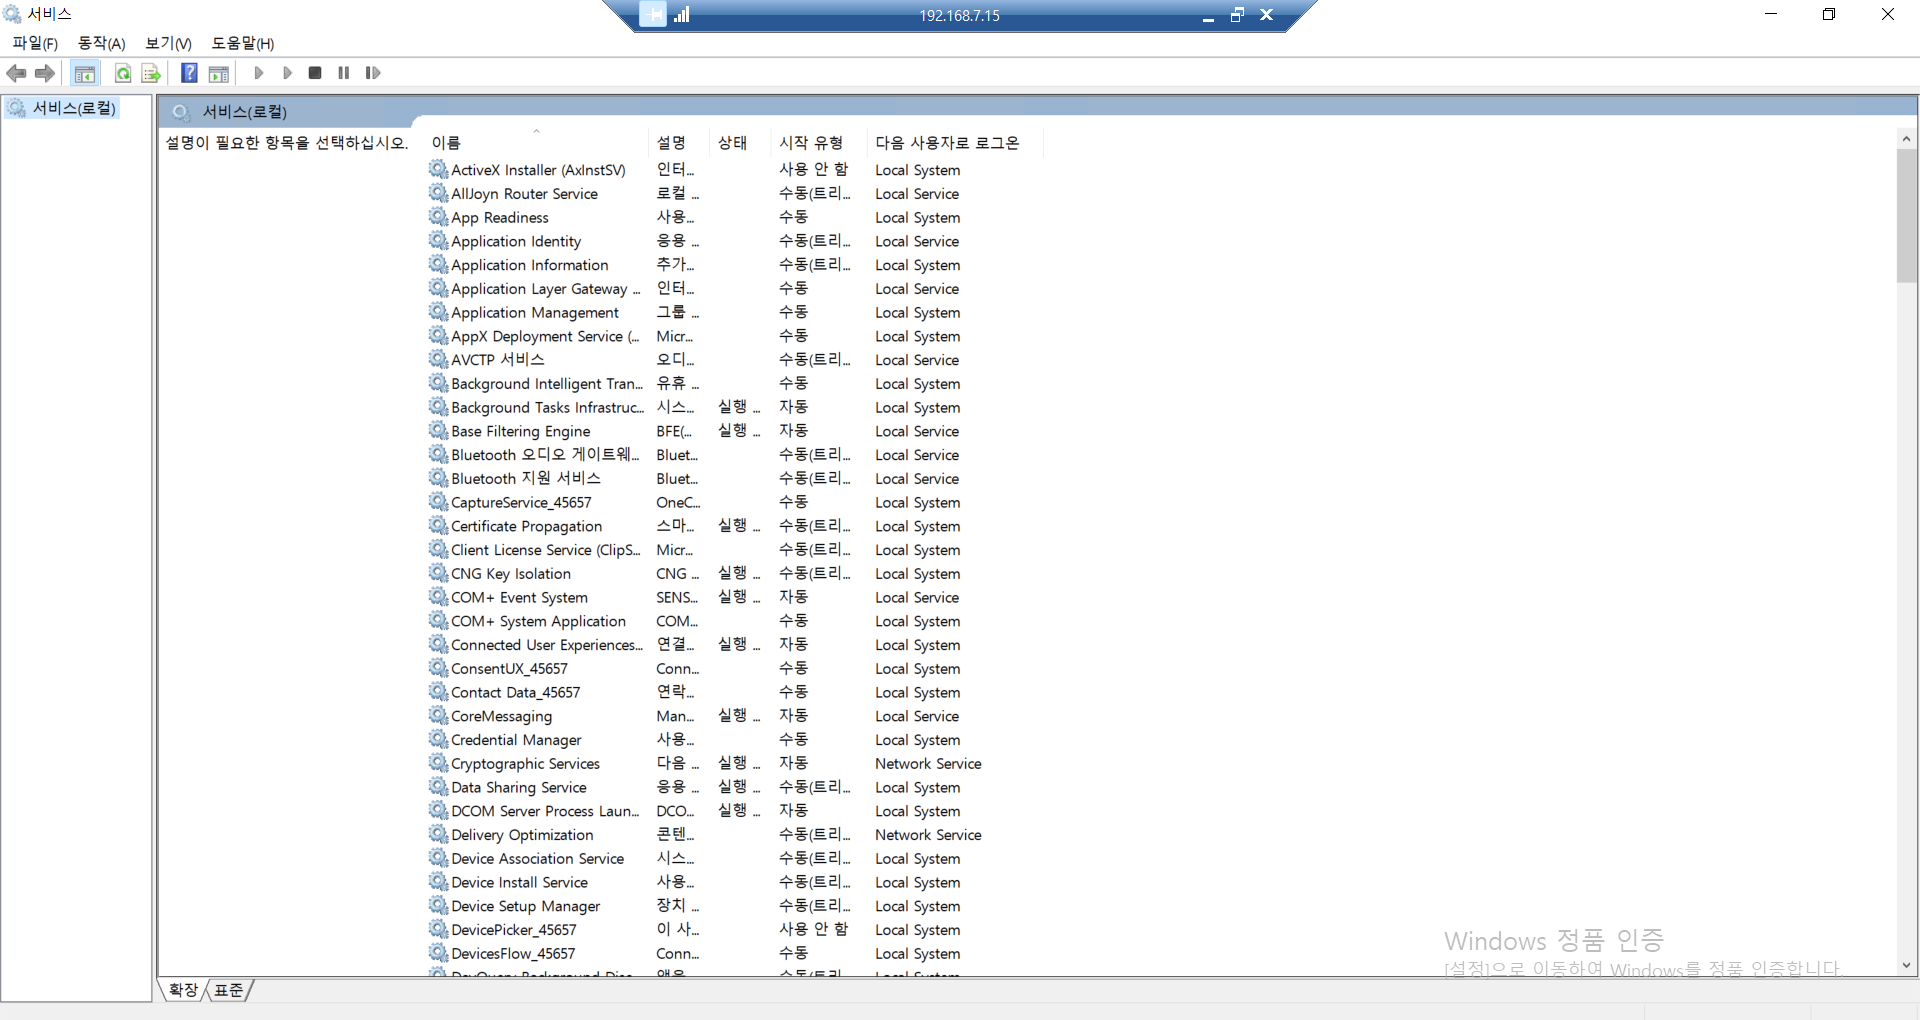The height and width of the screenshot is (1020, 1920).
Task: Select Credential Manager service icon
Action: coord(438,740)
